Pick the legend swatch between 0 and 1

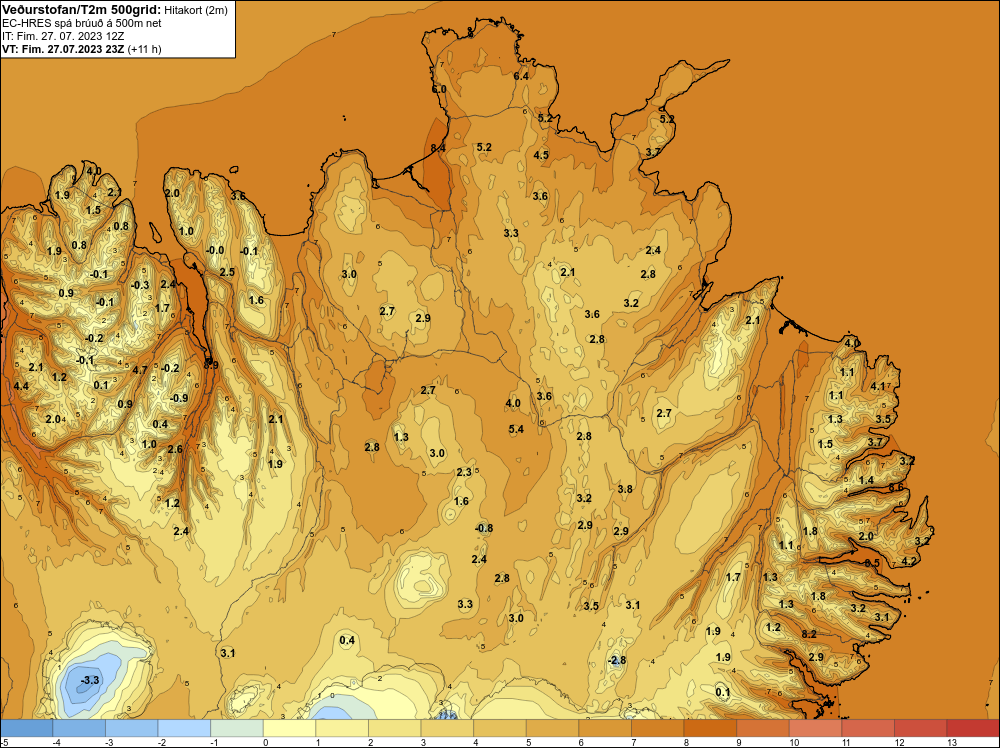click(290, 728)
